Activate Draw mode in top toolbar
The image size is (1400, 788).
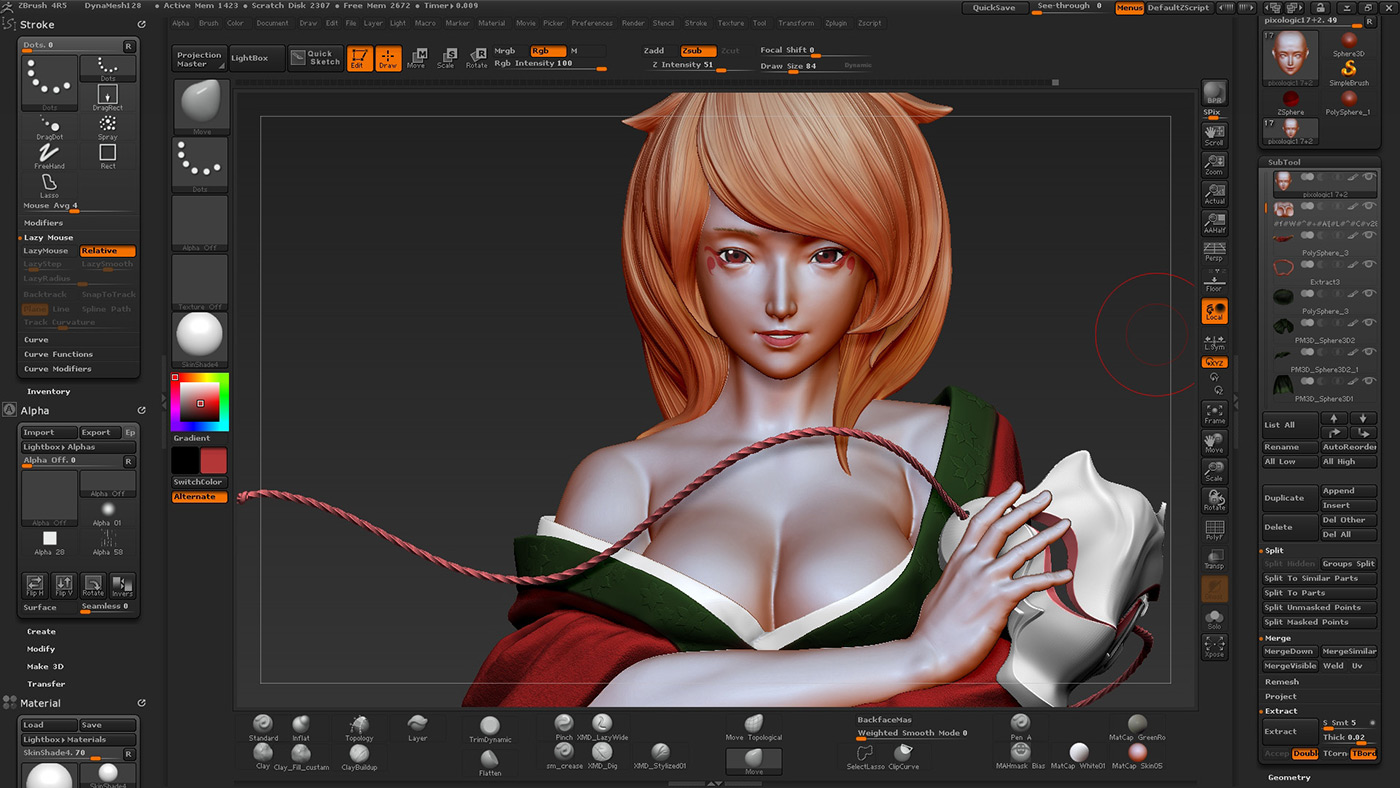[388, 58]
